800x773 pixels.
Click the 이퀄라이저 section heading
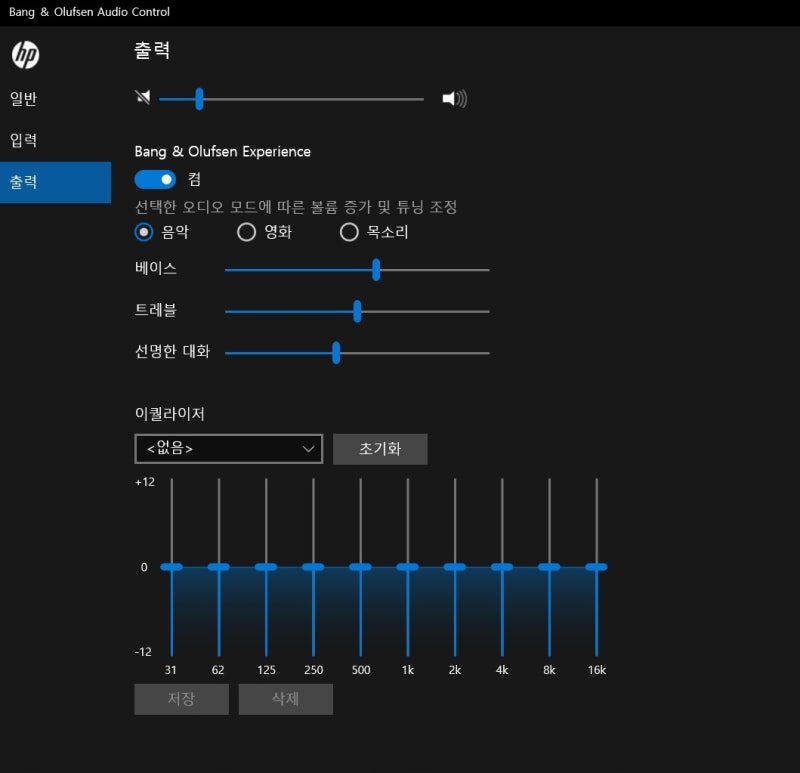point(169,413)
